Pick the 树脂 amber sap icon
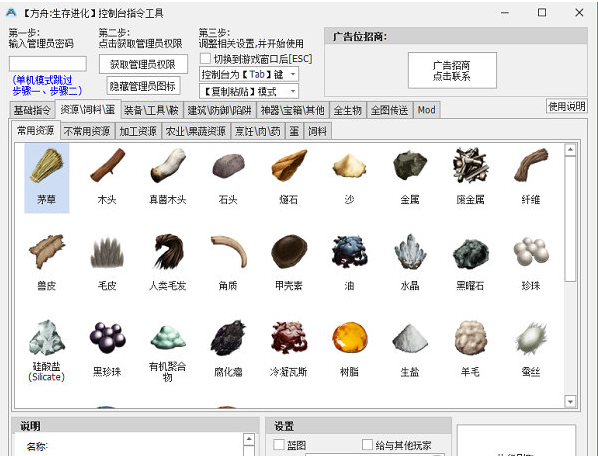 click(349, 338)
